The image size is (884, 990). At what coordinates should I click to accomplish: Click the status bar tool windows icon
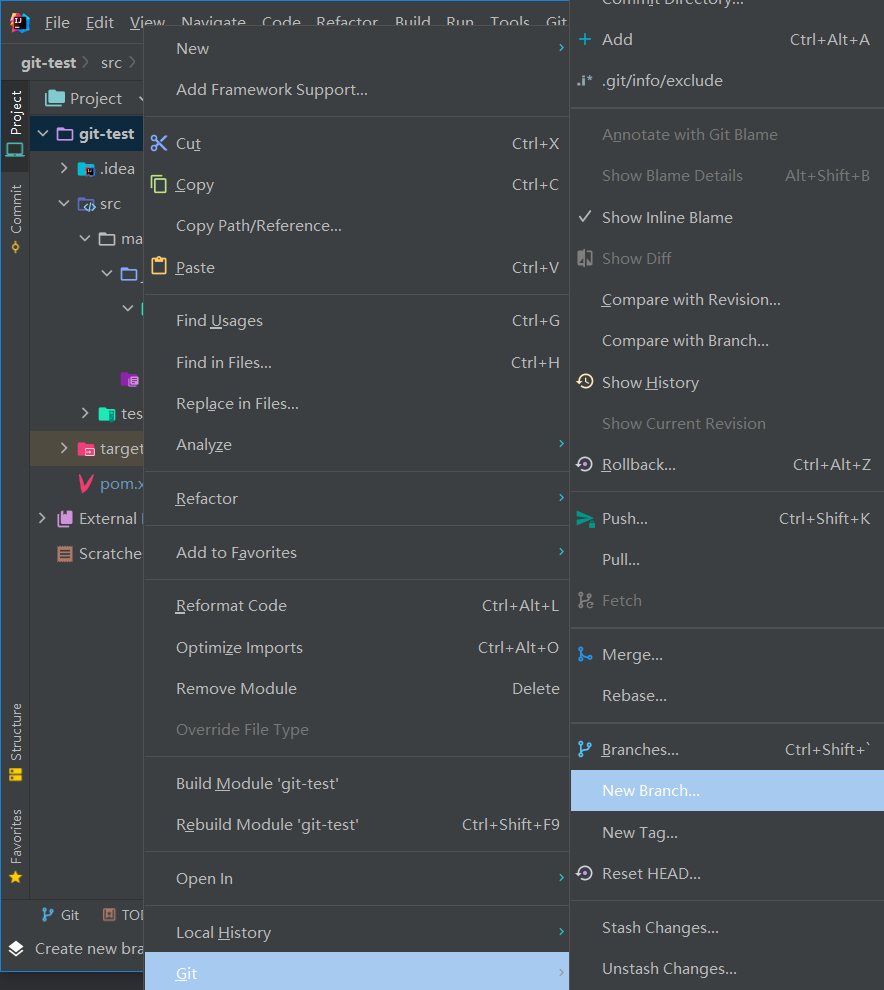tap(16, 948)
